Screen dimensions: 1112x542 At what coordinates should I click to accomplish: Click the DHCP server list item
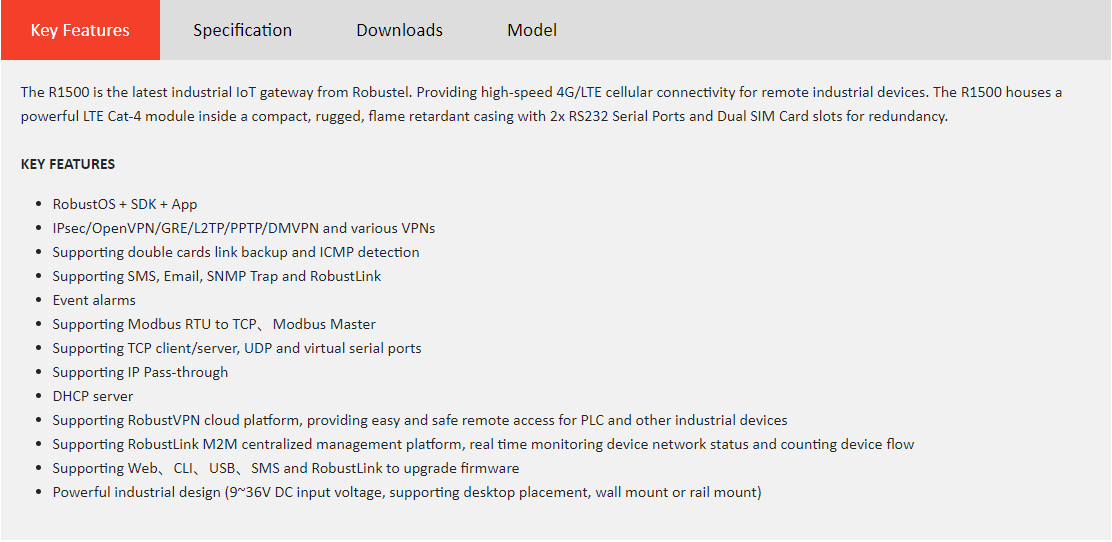(x=93, y=397)
